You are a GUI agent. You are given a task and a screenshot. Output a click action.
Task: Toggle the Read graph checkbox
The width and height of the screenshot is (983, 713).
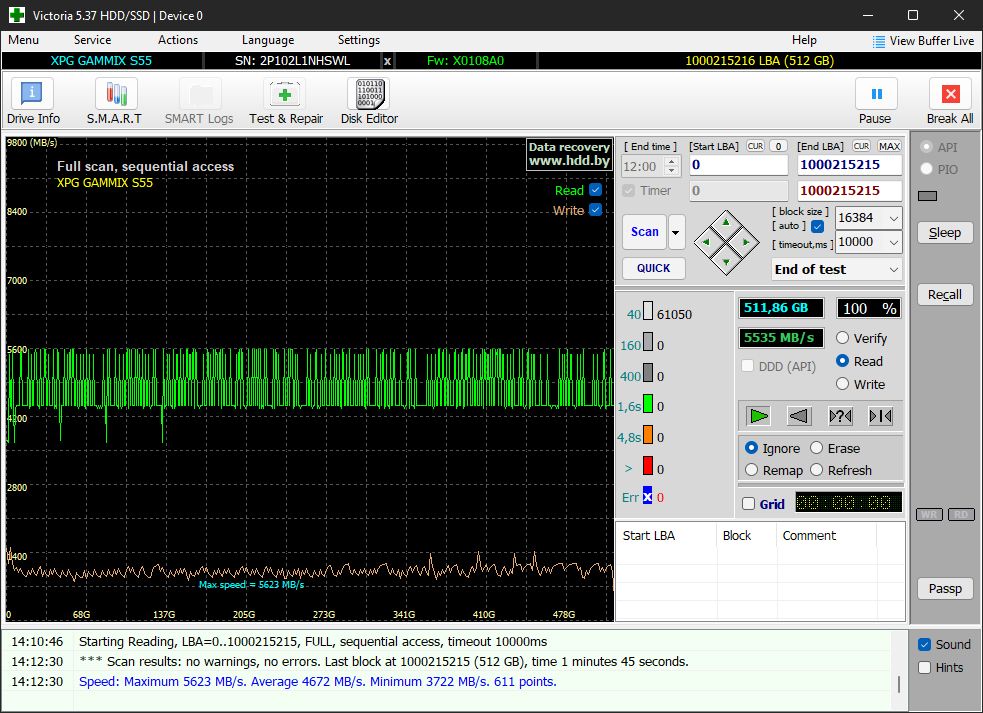click(596, 189)
